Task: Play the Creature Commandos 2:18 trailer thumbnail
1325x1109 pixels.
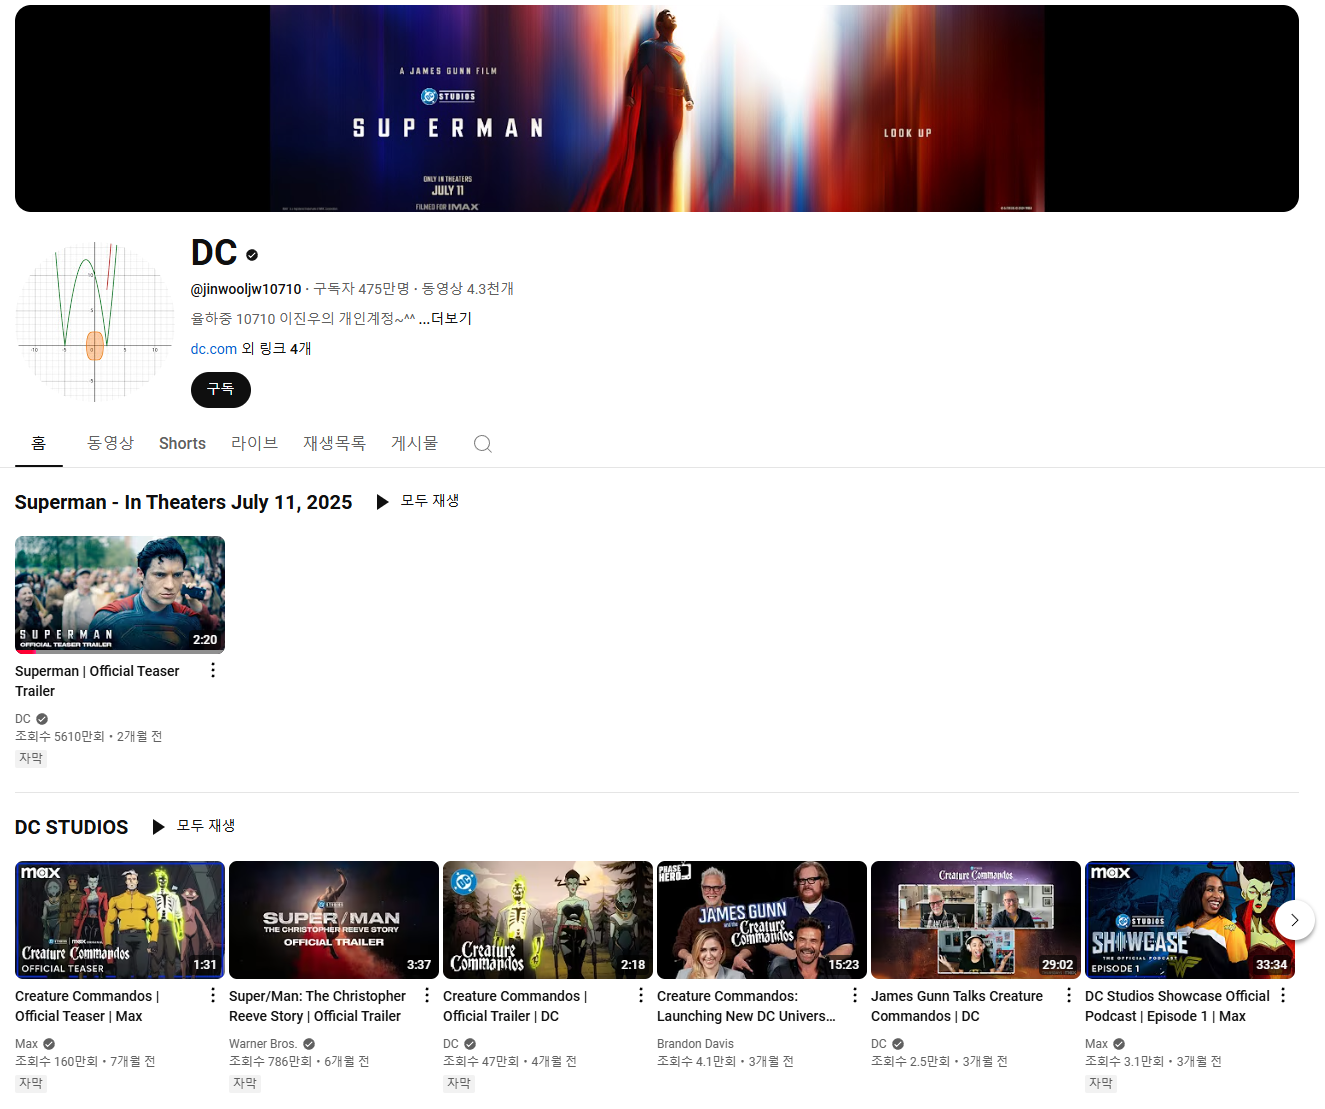Action: pos(548,920)
